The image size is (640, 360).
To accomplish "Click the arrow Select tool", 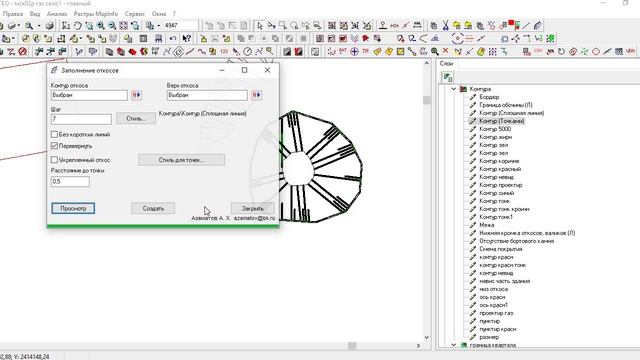I will 260,26.
